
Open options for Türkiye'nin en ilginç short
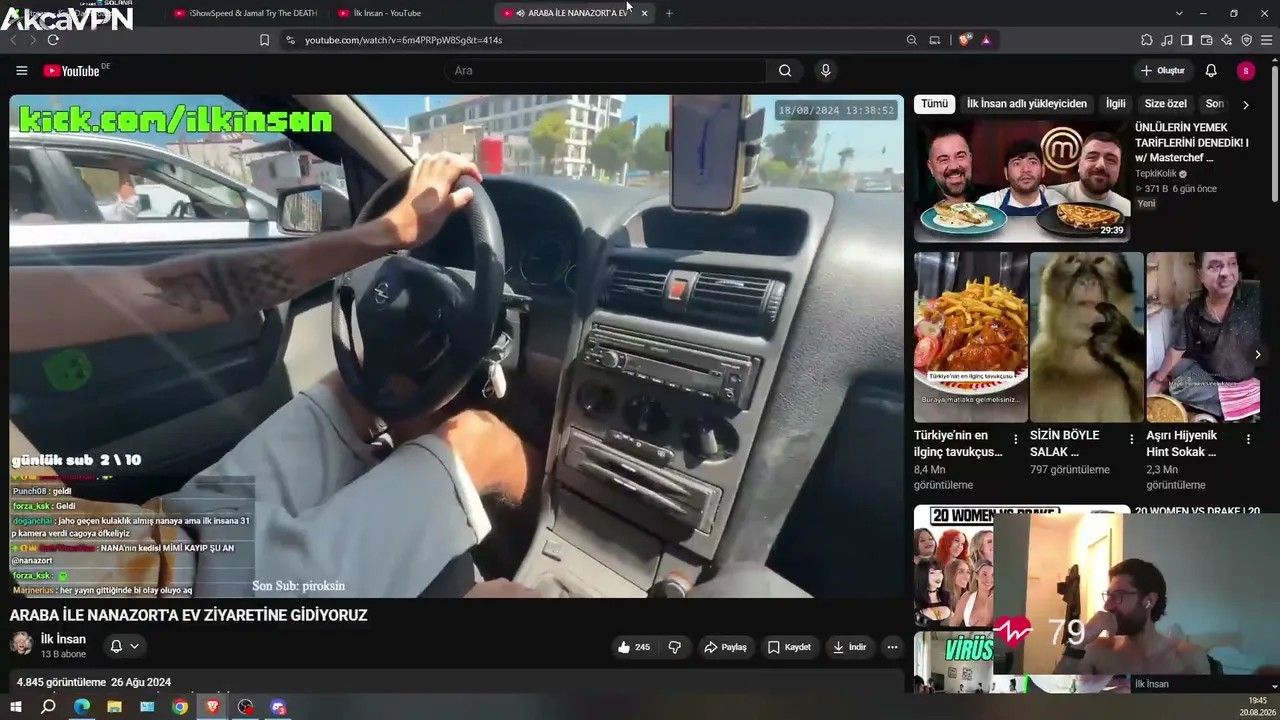coord(1016,439)
